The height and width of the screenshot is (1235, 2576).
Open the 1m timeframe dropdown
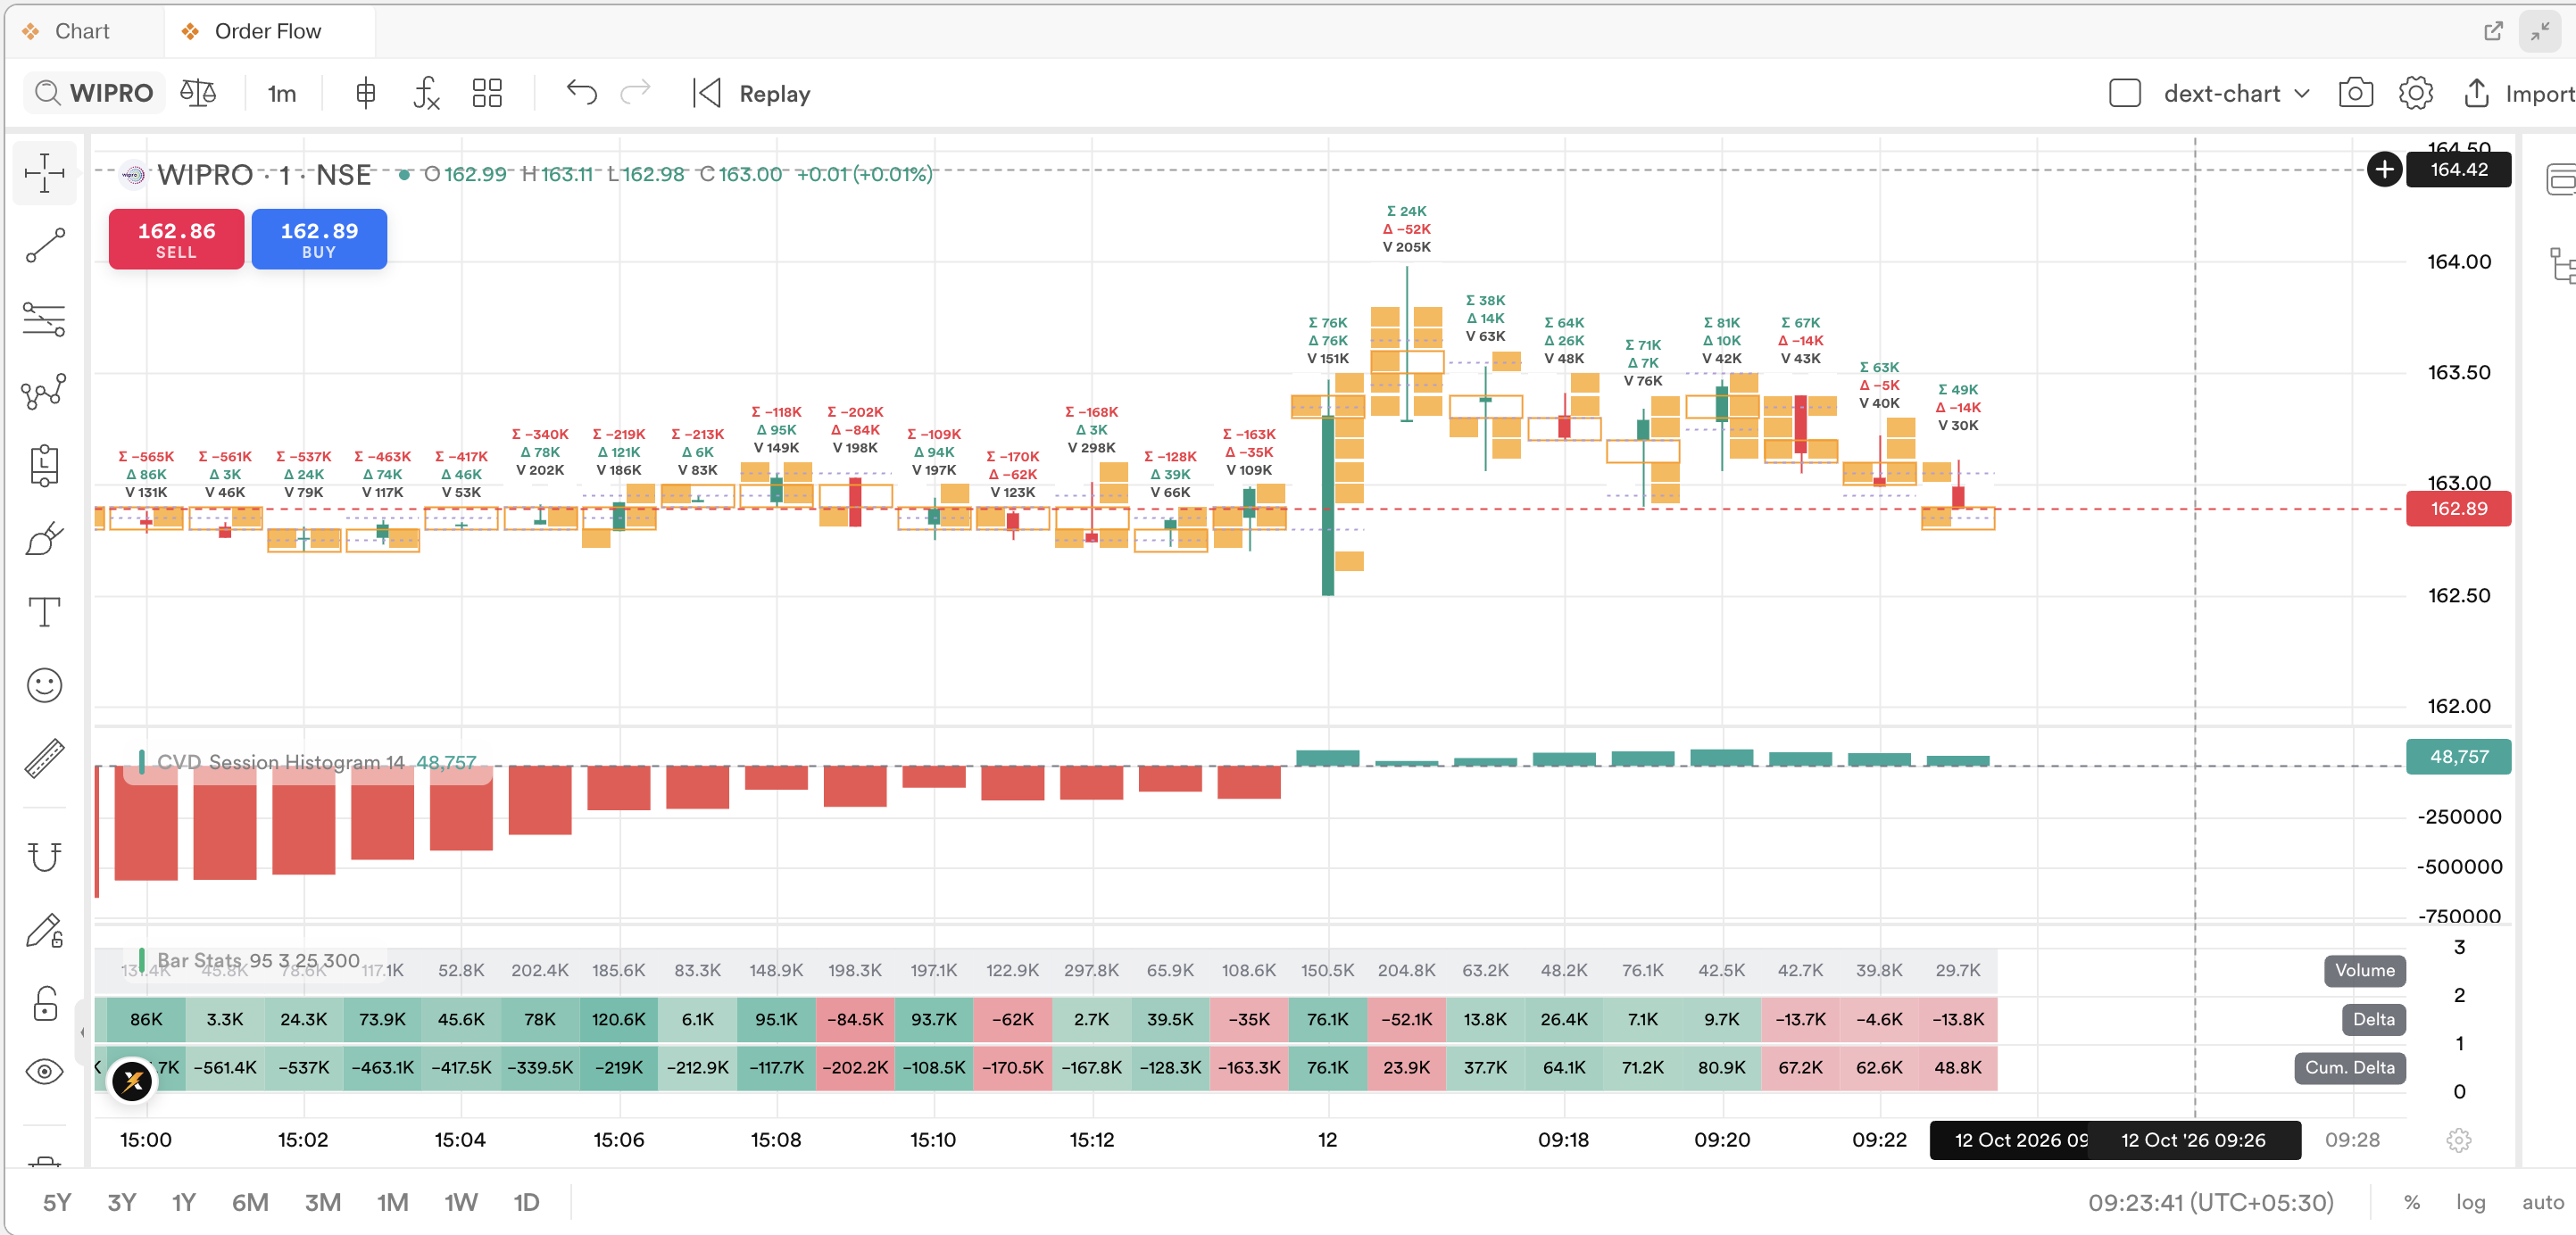[x=282, y=93]
